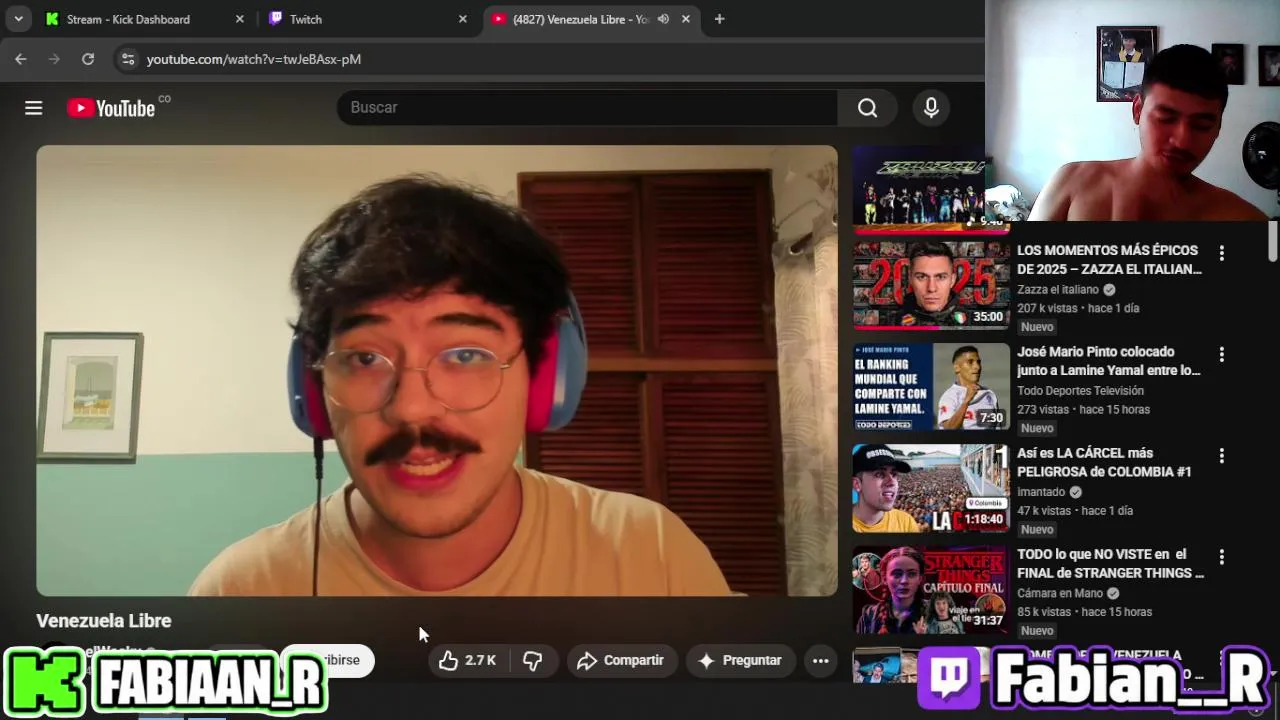
Task: Open more actions ellipsis under video
Action: tap(820, 660)
